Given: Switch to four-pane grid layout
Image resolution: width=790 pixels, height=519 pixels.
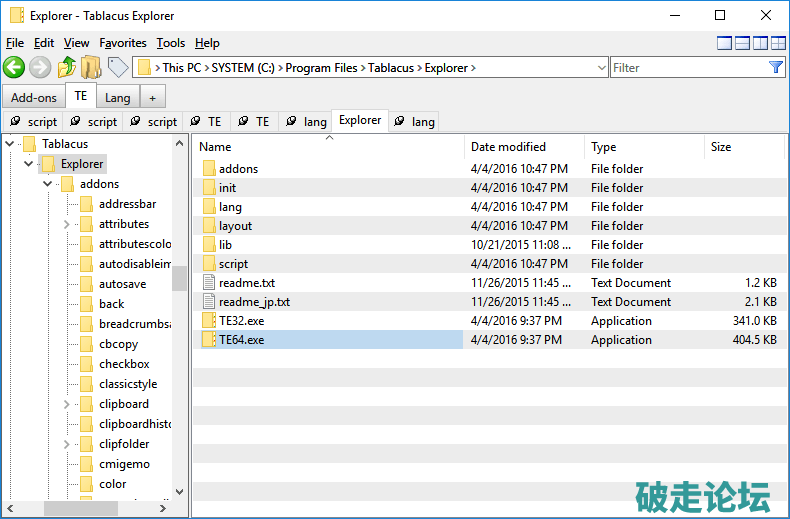Looking at the screenshot, I should pos(778,43).
